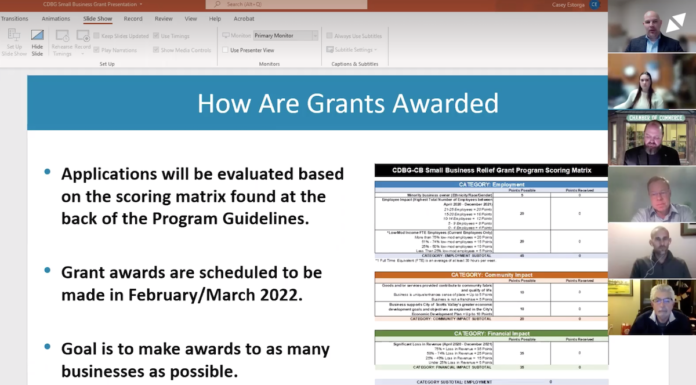The height and width of the screenshot is (385, 696).
Task: Click the bullet about scoring matrix evaluation
Action: pos(202,196)
